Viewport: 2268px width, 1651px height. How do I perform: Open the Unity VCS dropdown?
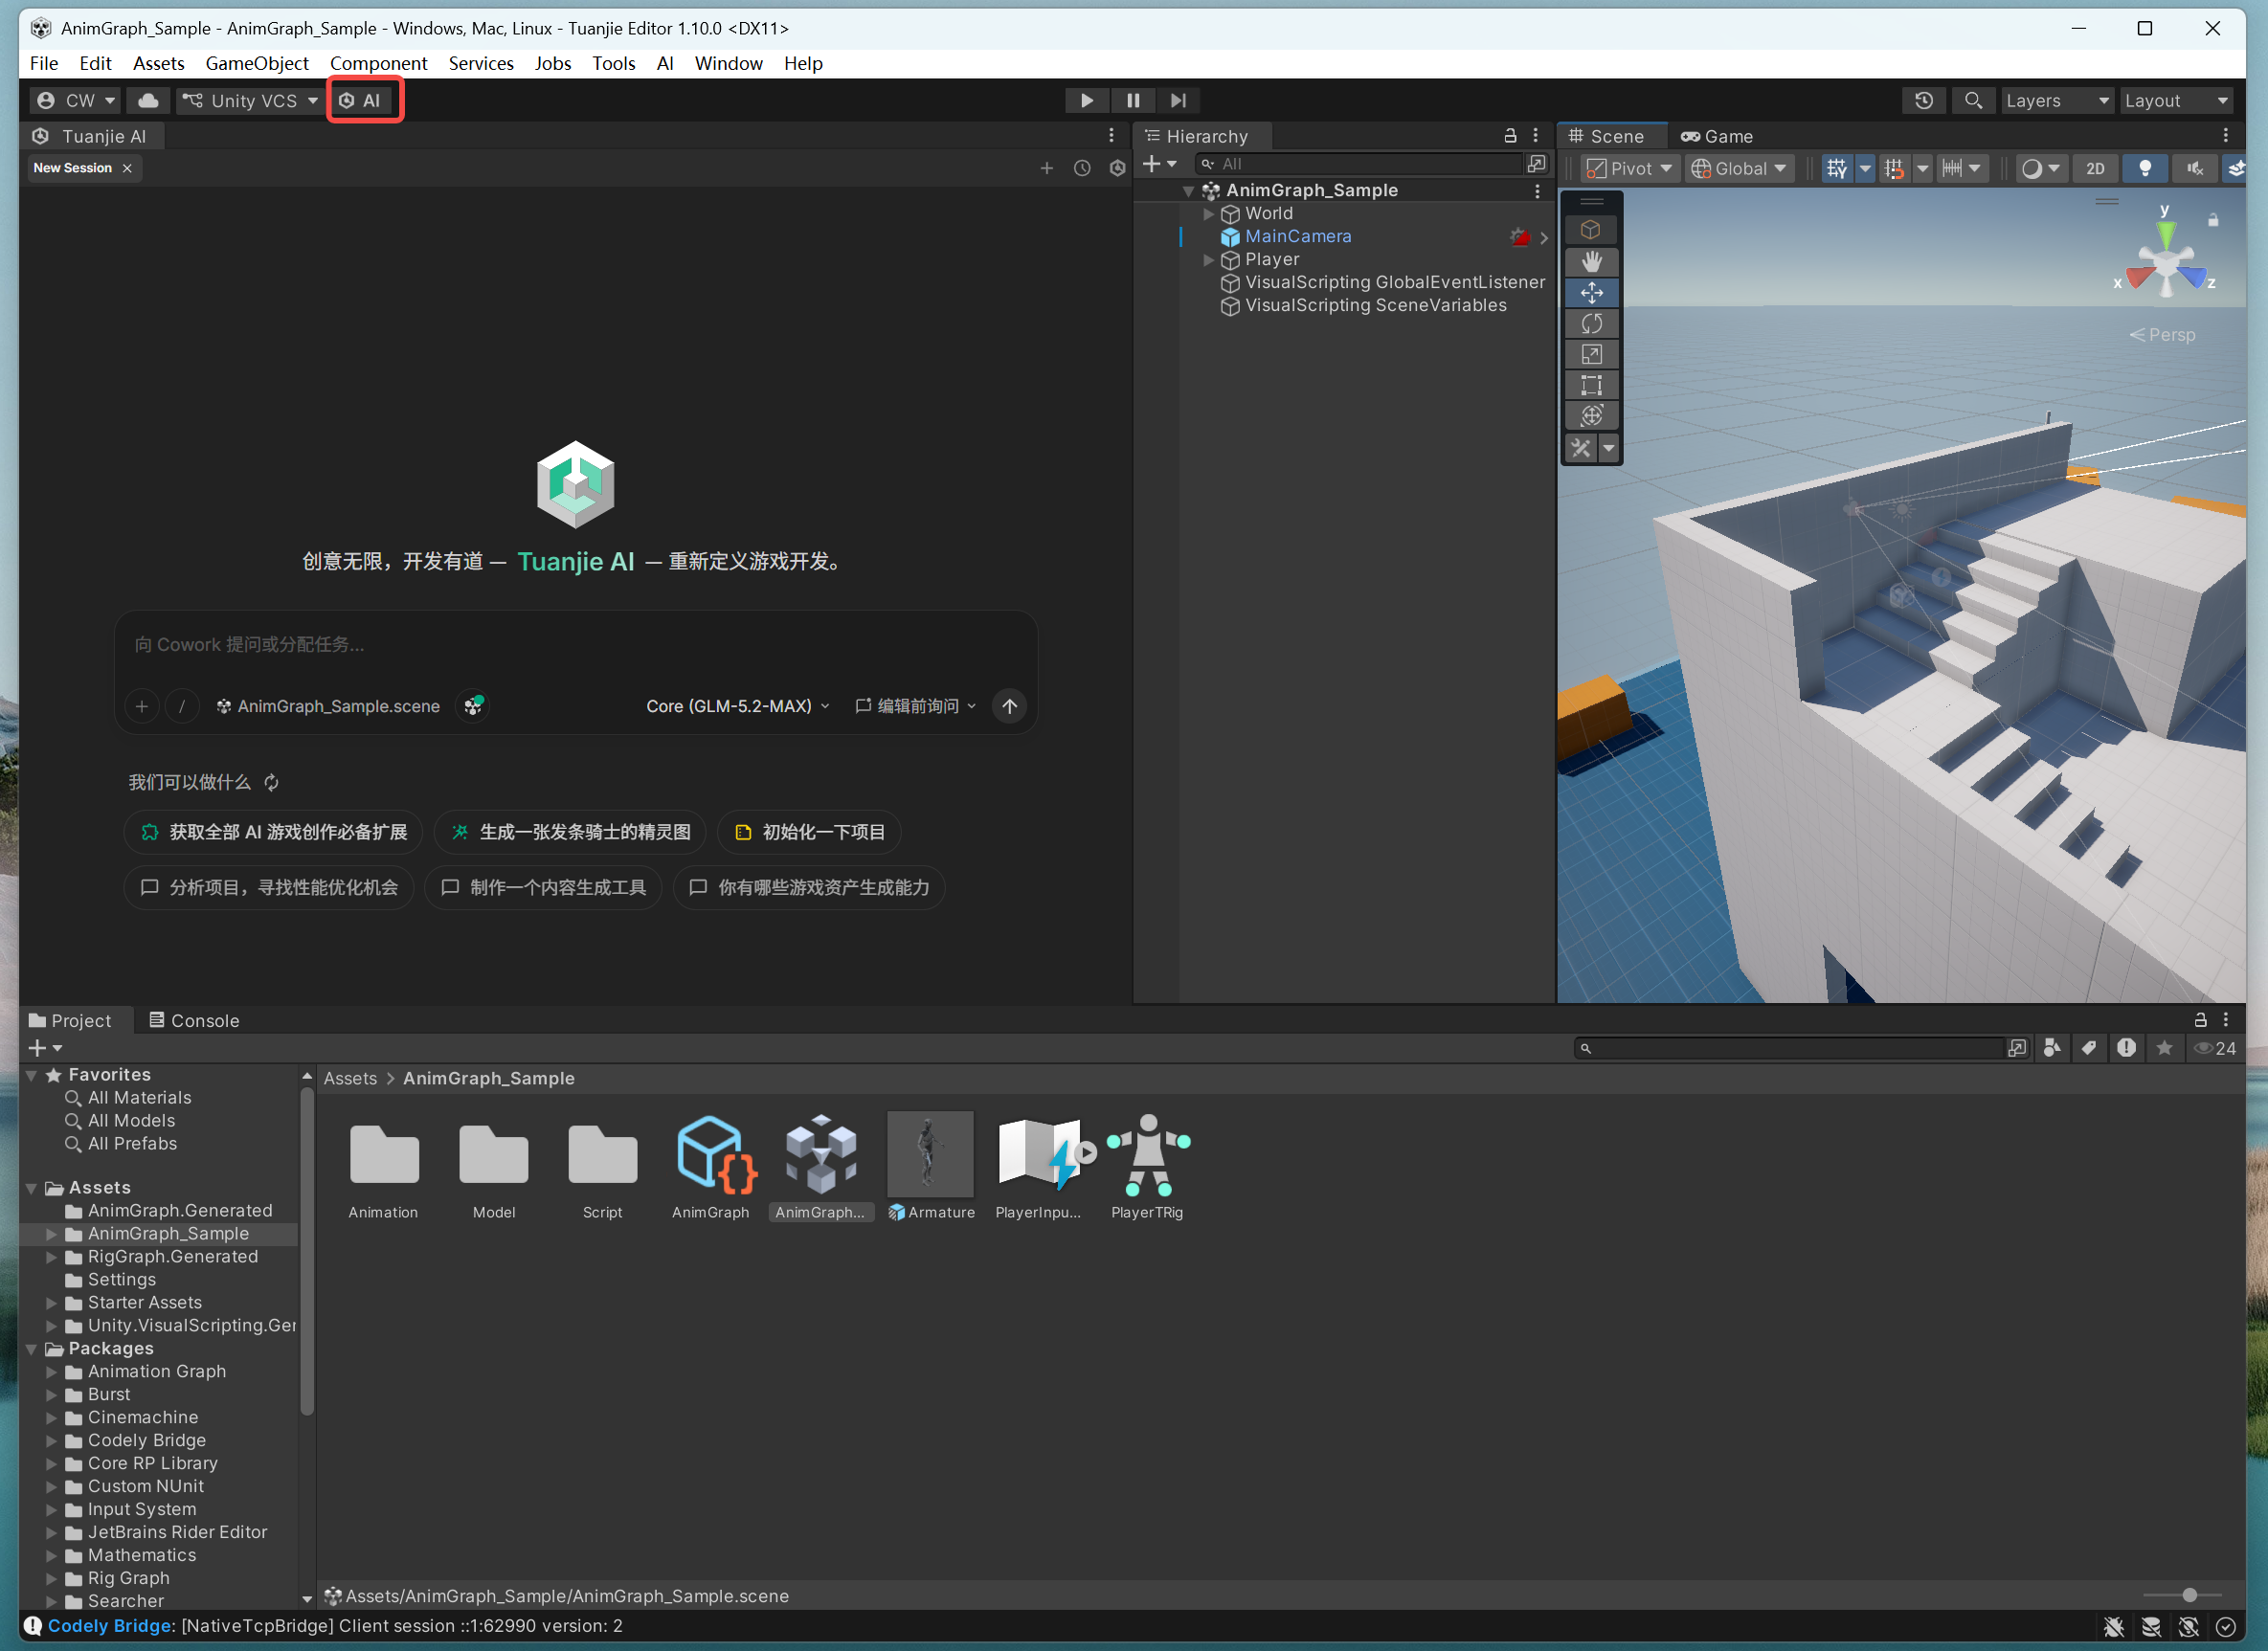pos(251,100)
